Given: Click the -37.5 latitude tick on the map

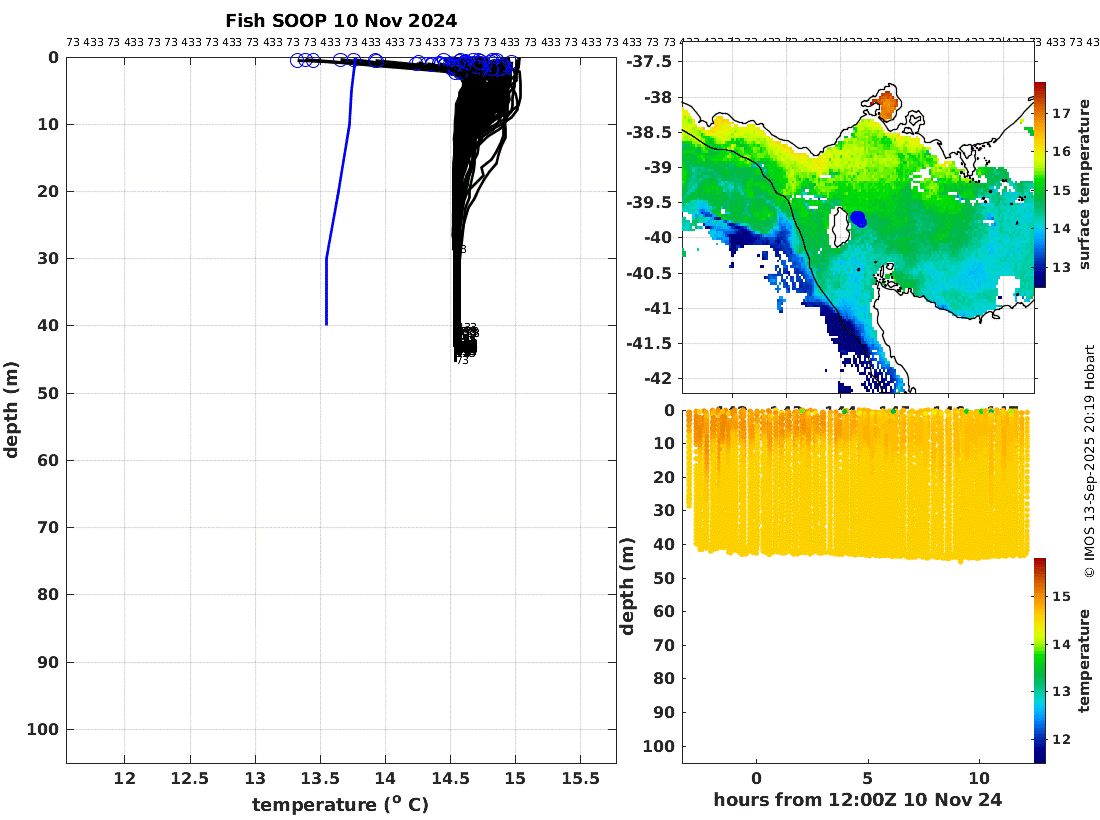Looking at the screenshot, I should point(649,62).
